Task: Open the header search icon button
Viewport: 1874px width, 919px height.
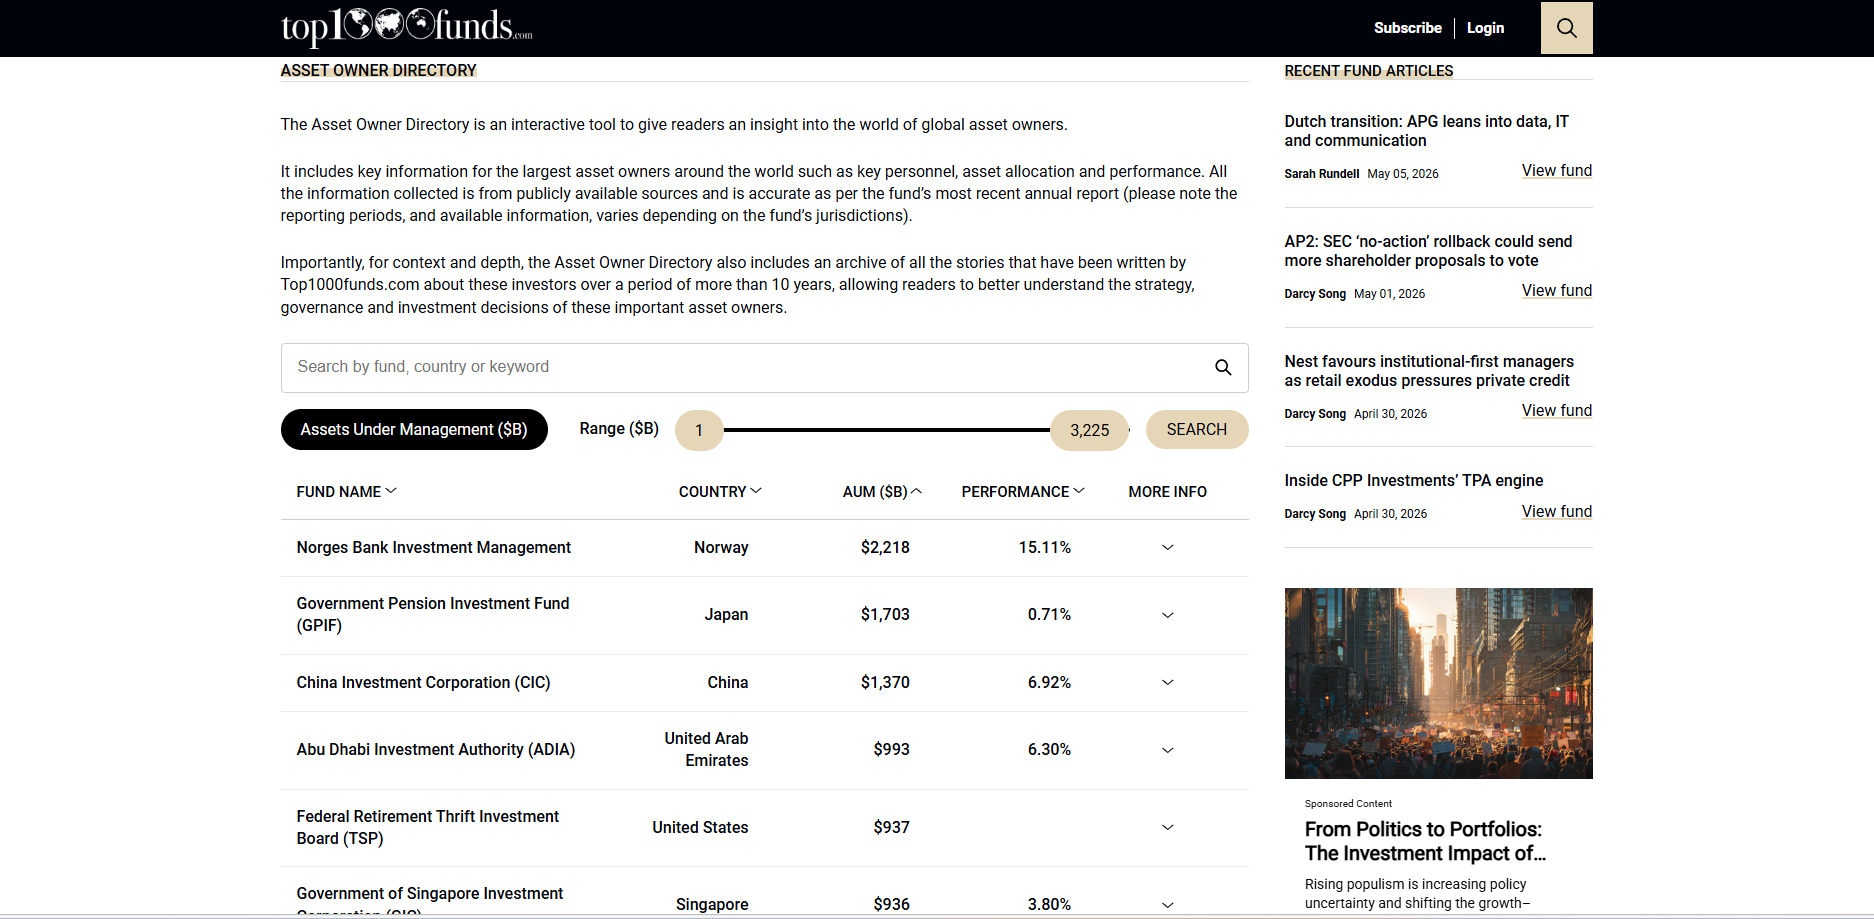Action: pyautogui.click(x=1566, y=28)
